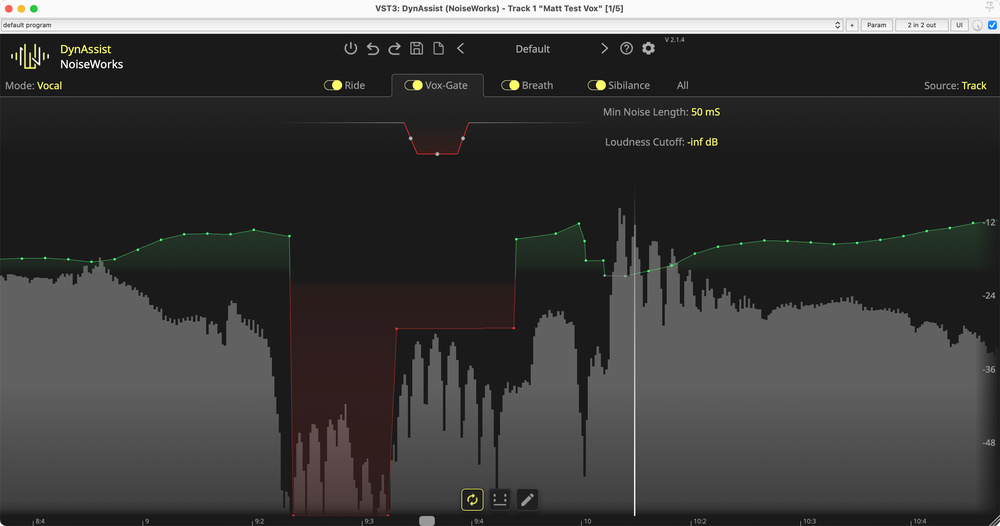Open the default program dropdown
The image size is (1000, 526).
[x=420, y=25]
